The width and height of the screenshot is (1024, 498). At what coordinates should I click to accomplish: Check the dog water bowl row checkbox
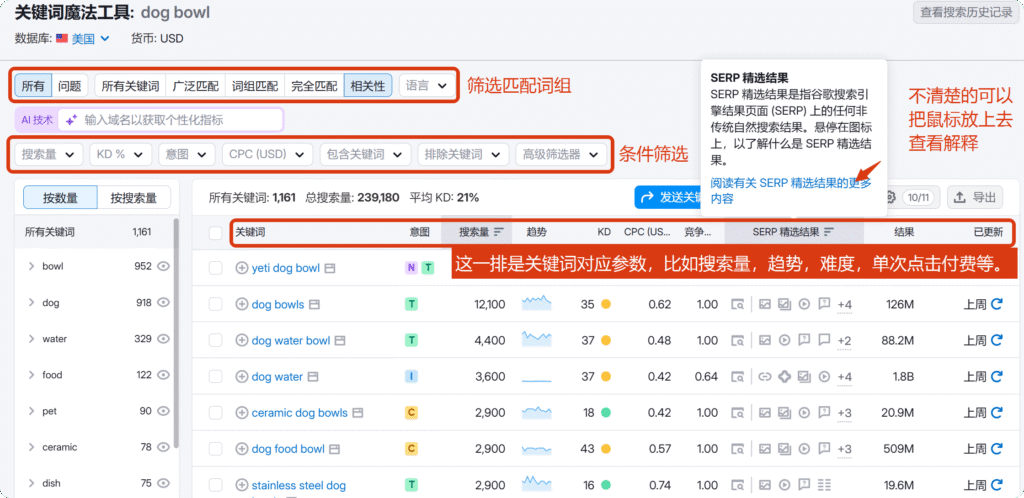tap(216, 340)
